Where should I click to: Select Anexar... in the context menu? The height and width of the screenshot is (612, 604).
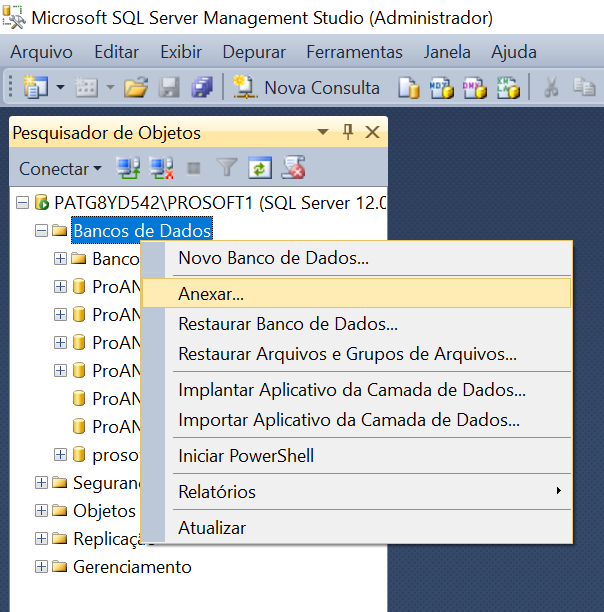point(211,293)
